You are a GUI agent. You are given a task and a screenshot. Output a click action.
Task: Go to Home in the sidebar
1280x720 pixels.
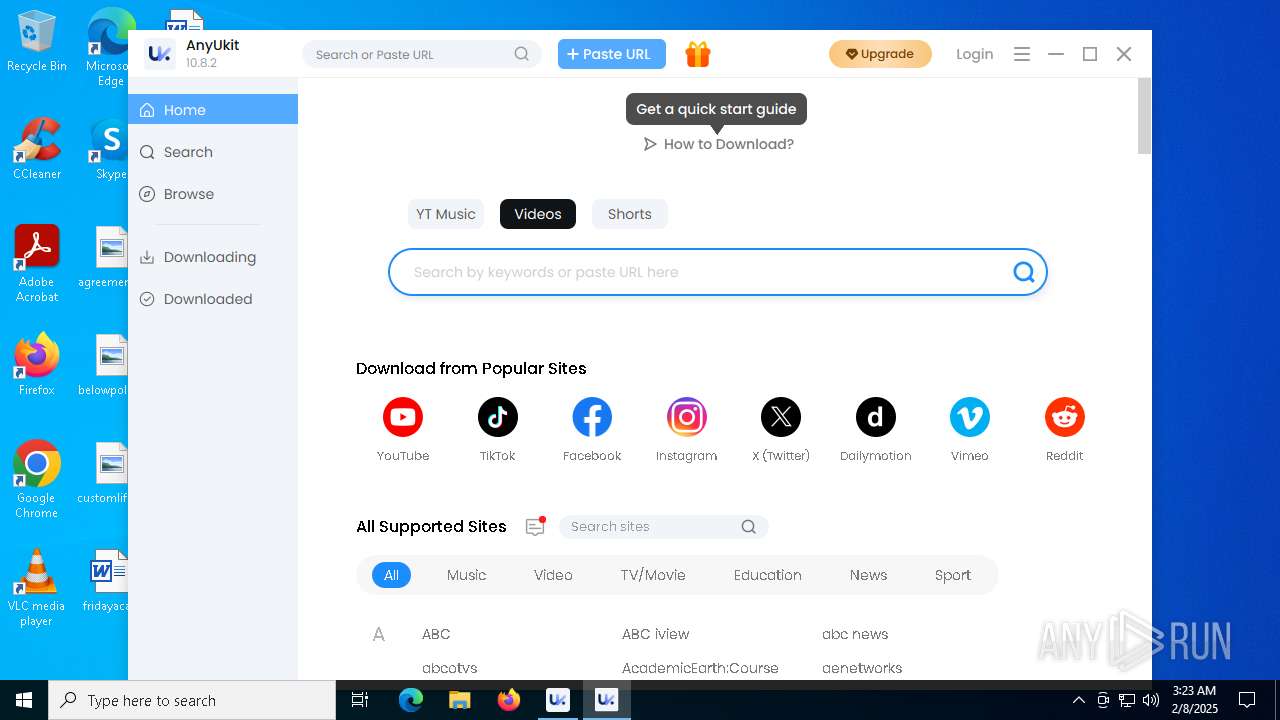213,110
